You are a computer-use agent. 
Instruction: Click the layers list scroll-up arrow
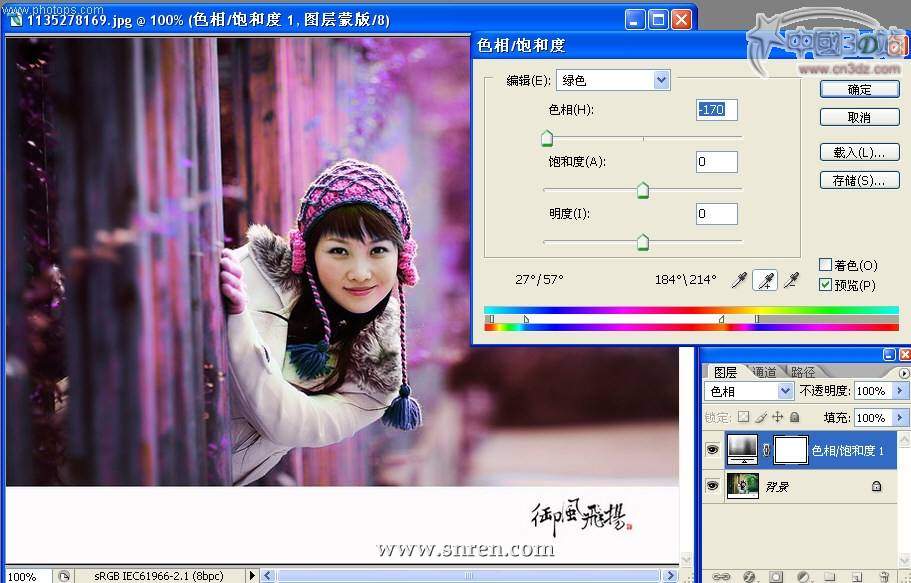point(904,439)
